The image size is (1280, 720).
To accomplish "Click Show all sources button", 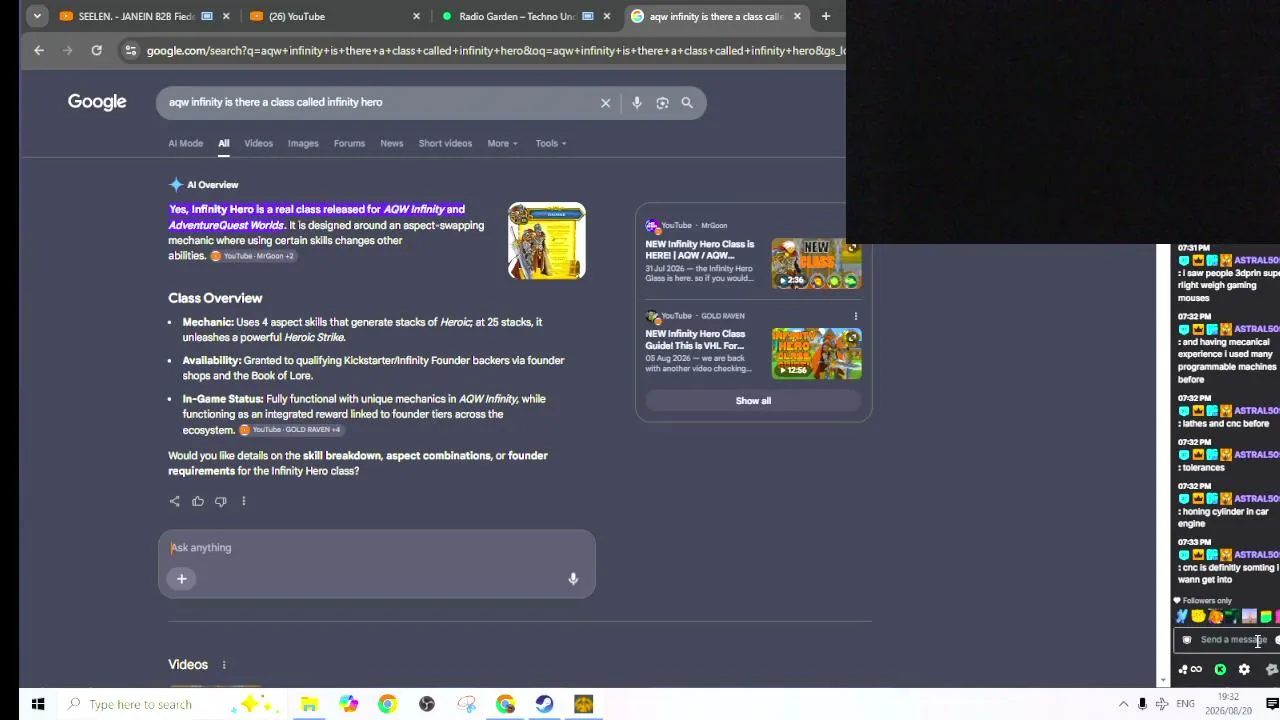I will point(753,401).
